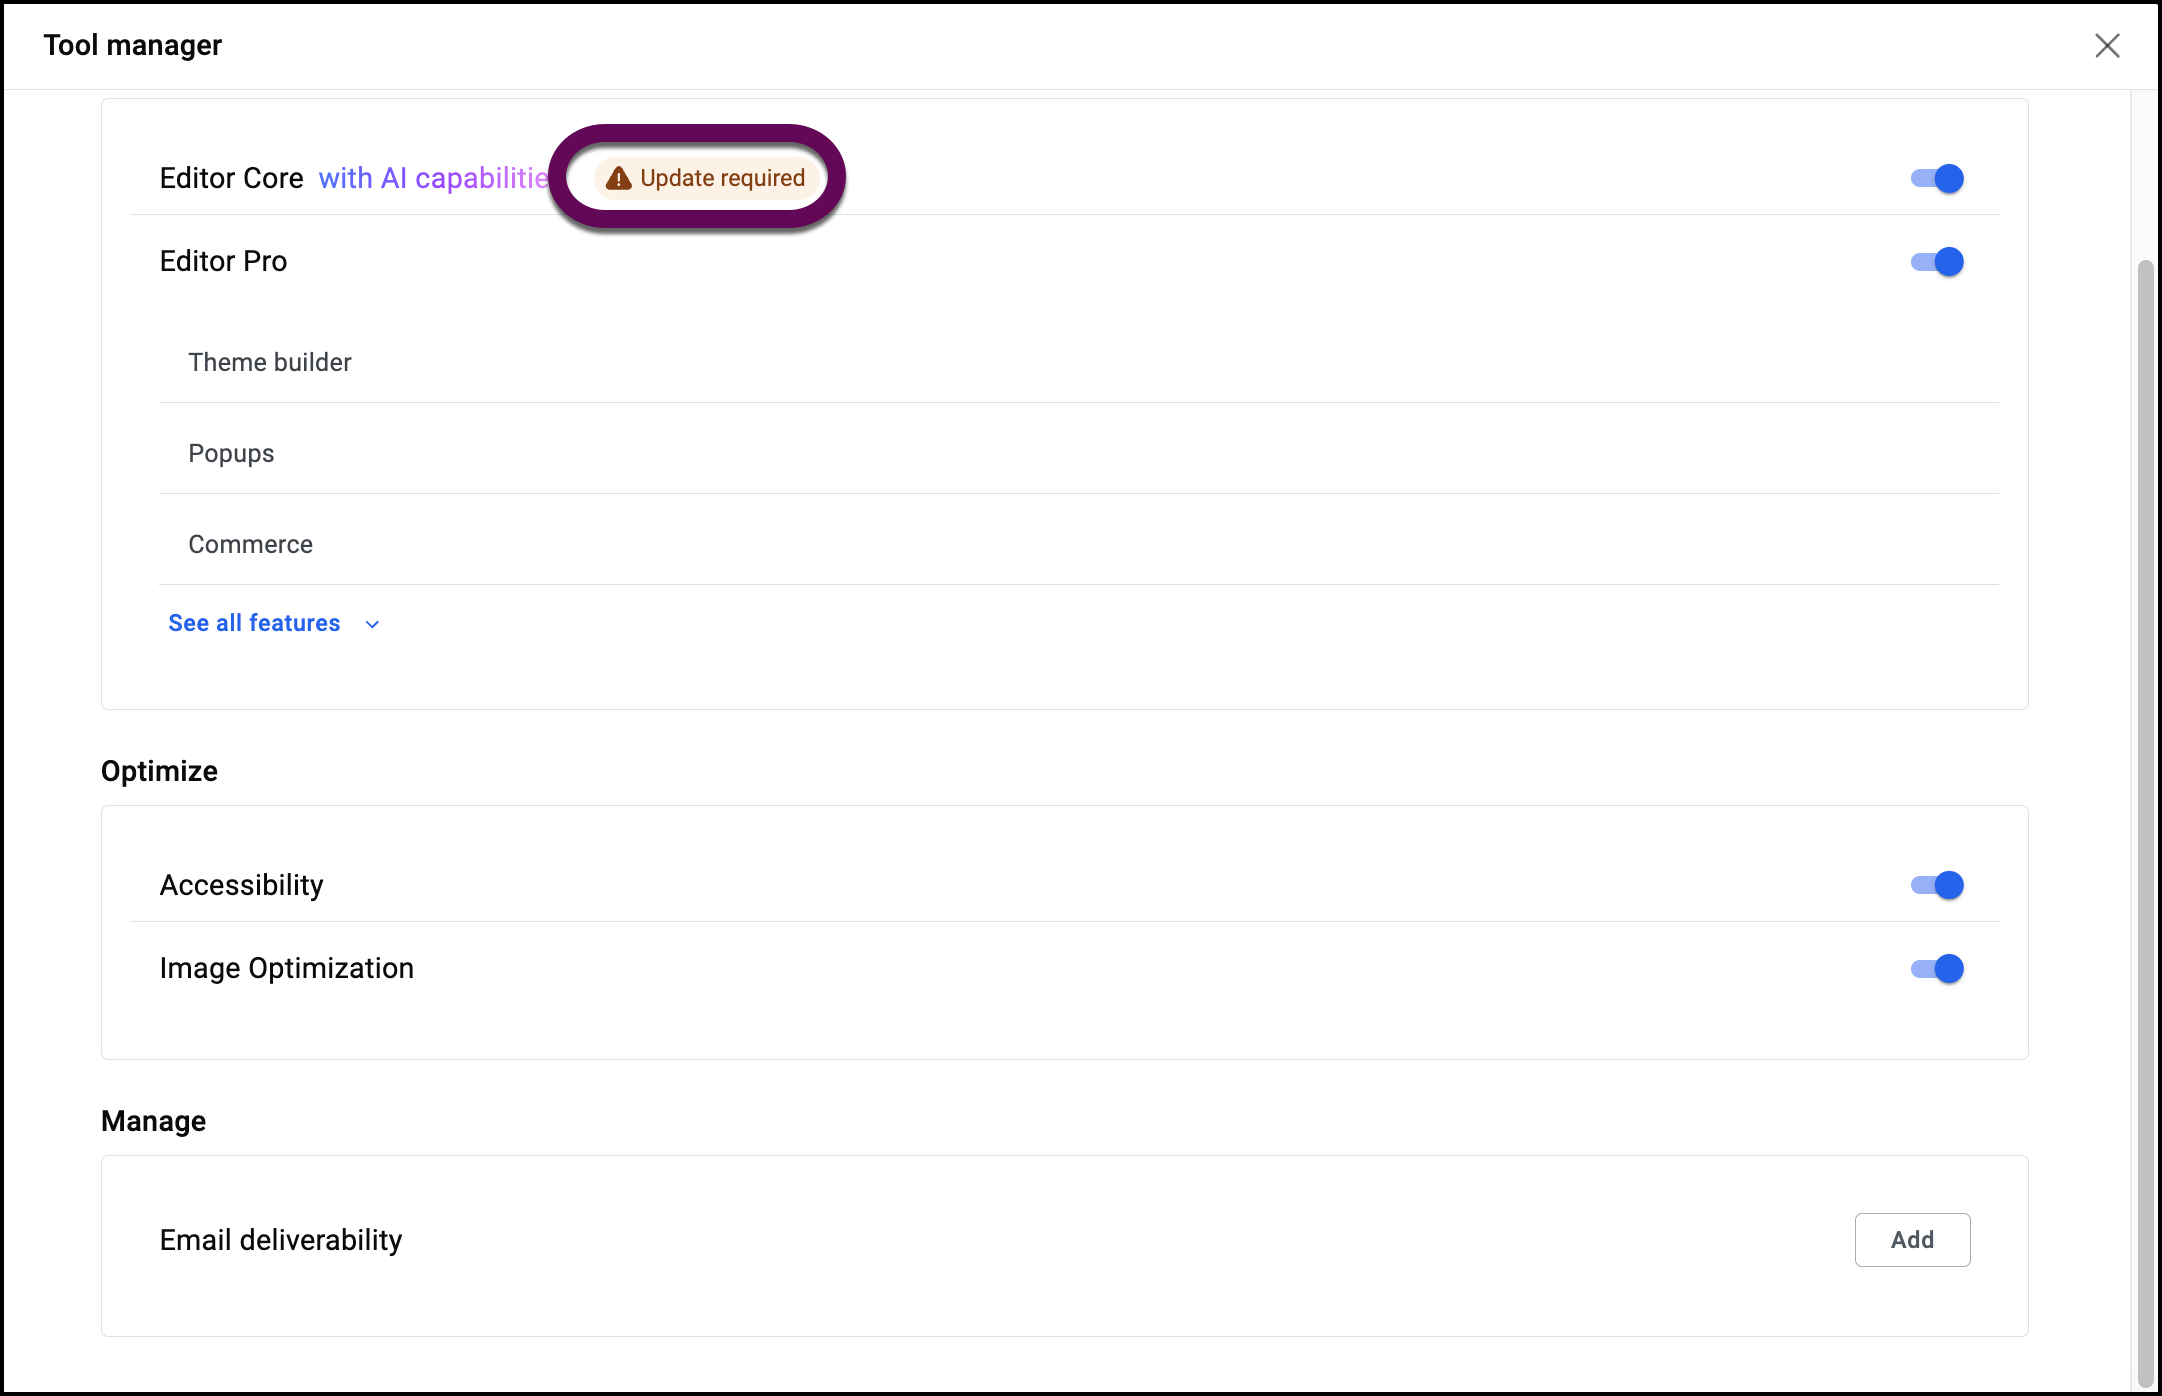Click the with AI capabilities link
This screenshot has width=2162, height=1396.
432,178
